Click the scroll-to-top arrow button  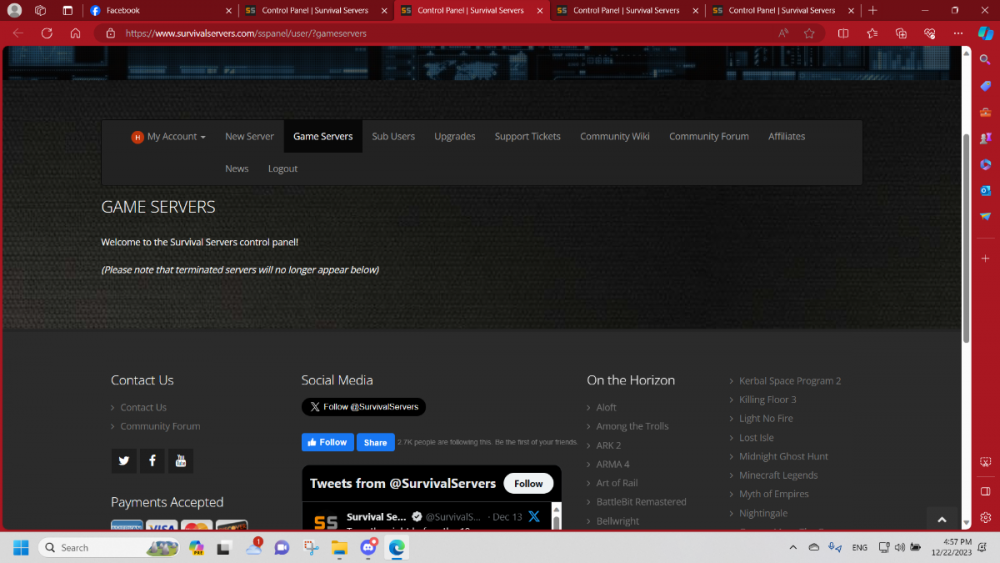click(941, 519)
